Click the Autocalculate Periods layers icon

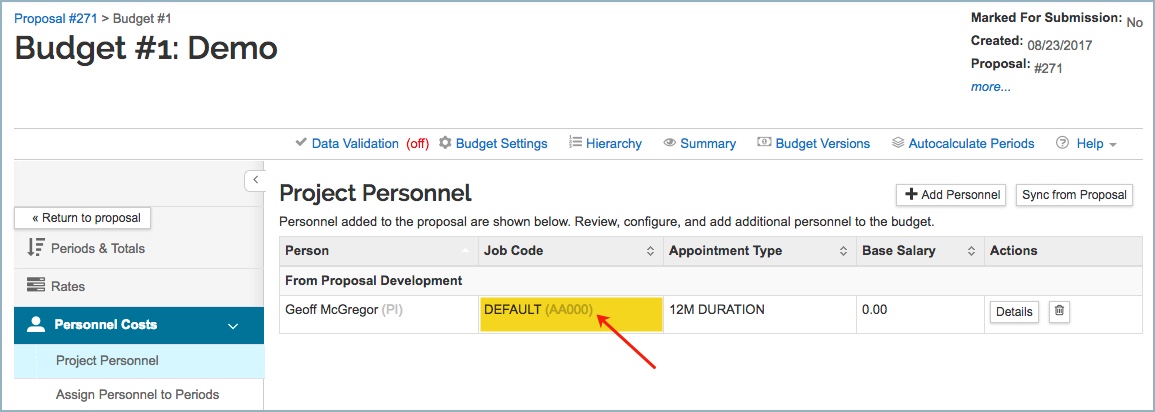[x=898, y=143]
